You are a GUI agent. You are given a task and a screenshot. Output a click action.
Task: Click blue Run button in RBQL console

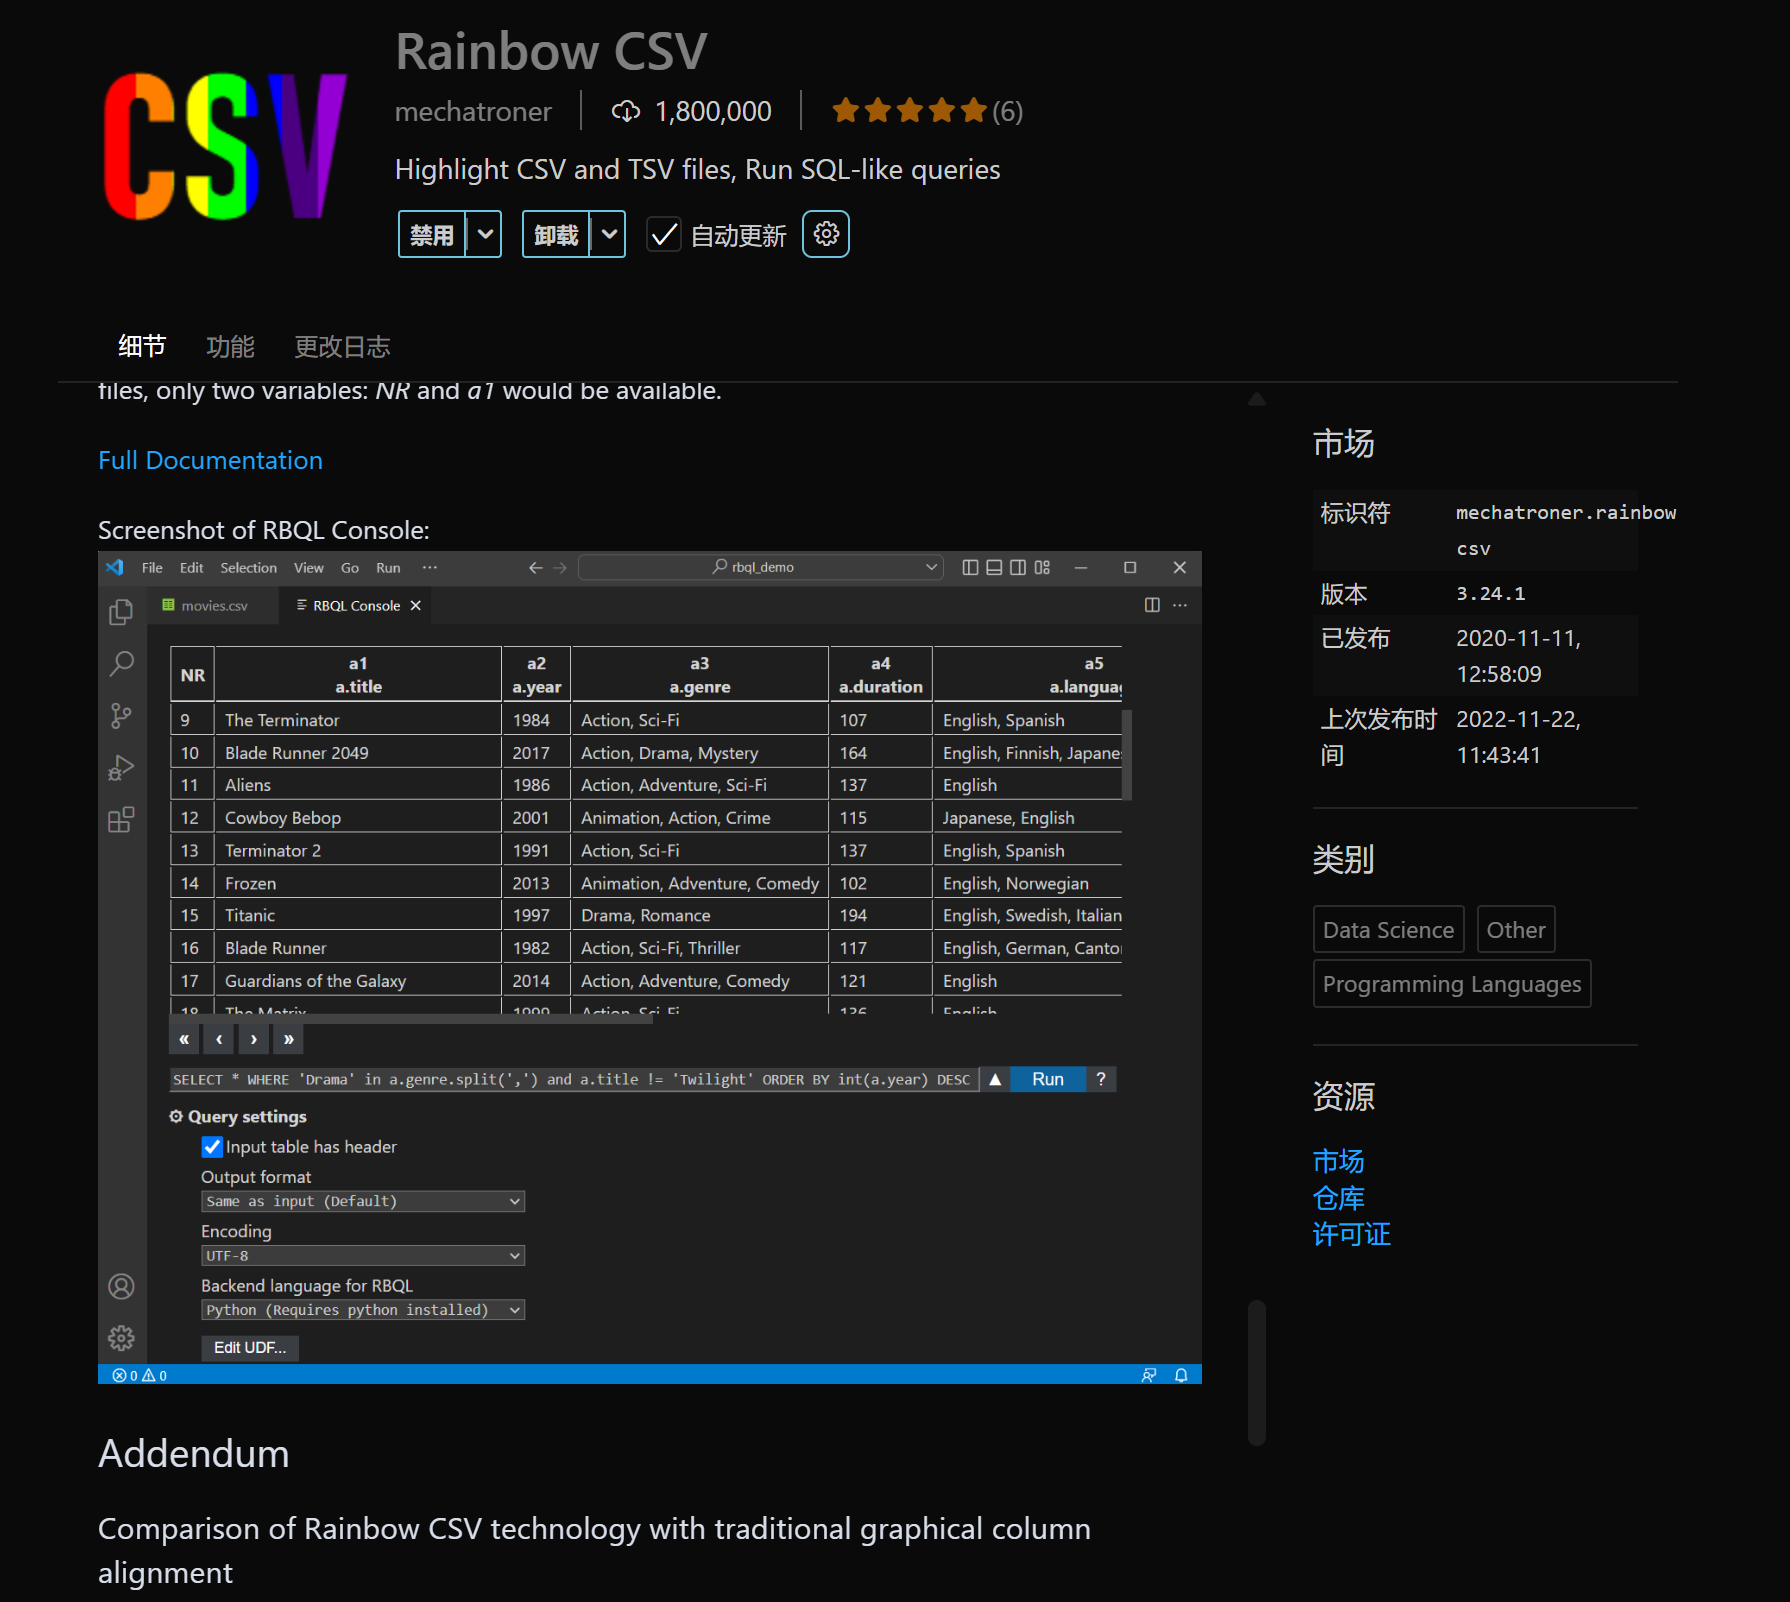coord(1047,1079)
